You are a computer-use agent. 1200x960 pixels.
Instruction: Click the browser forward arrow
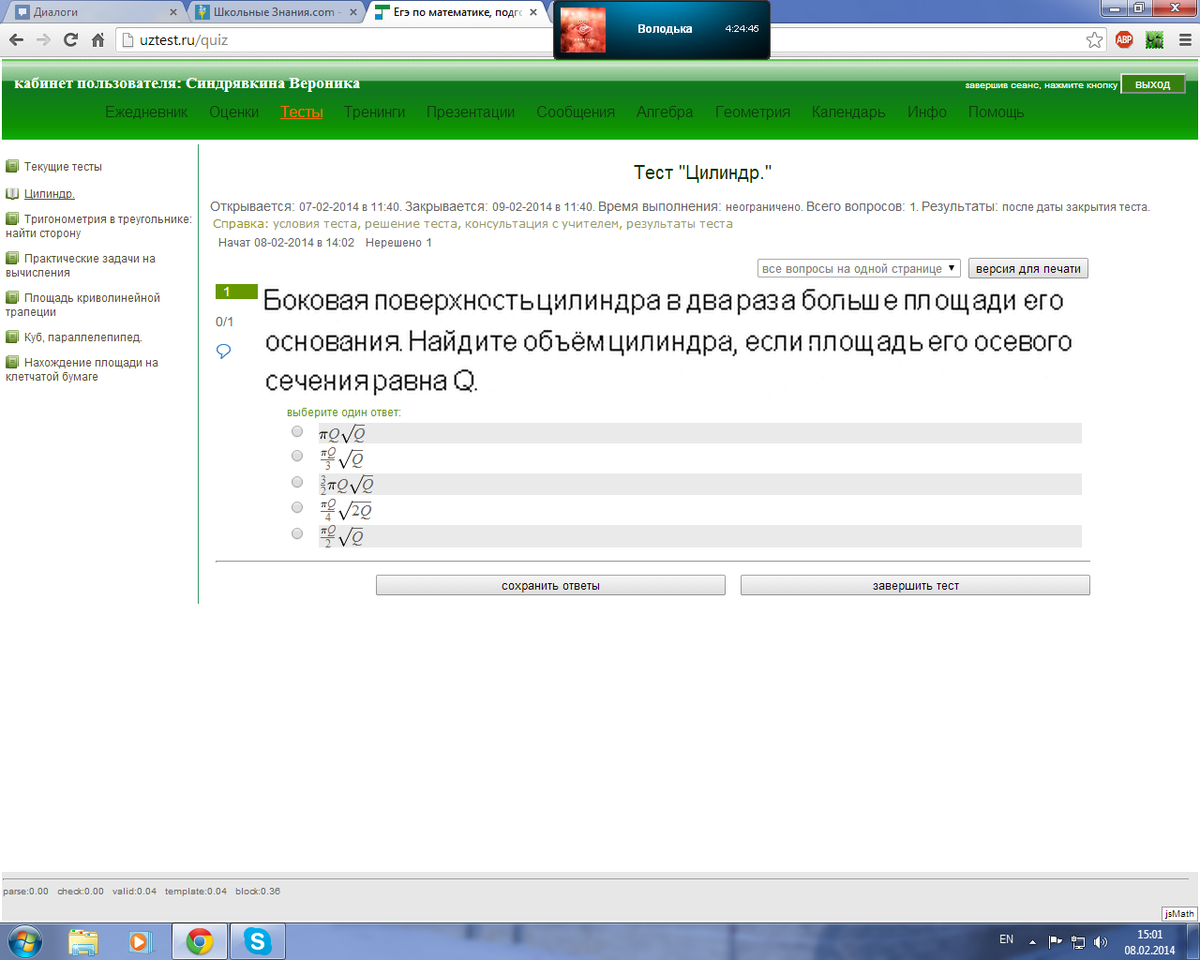(44, 41)
